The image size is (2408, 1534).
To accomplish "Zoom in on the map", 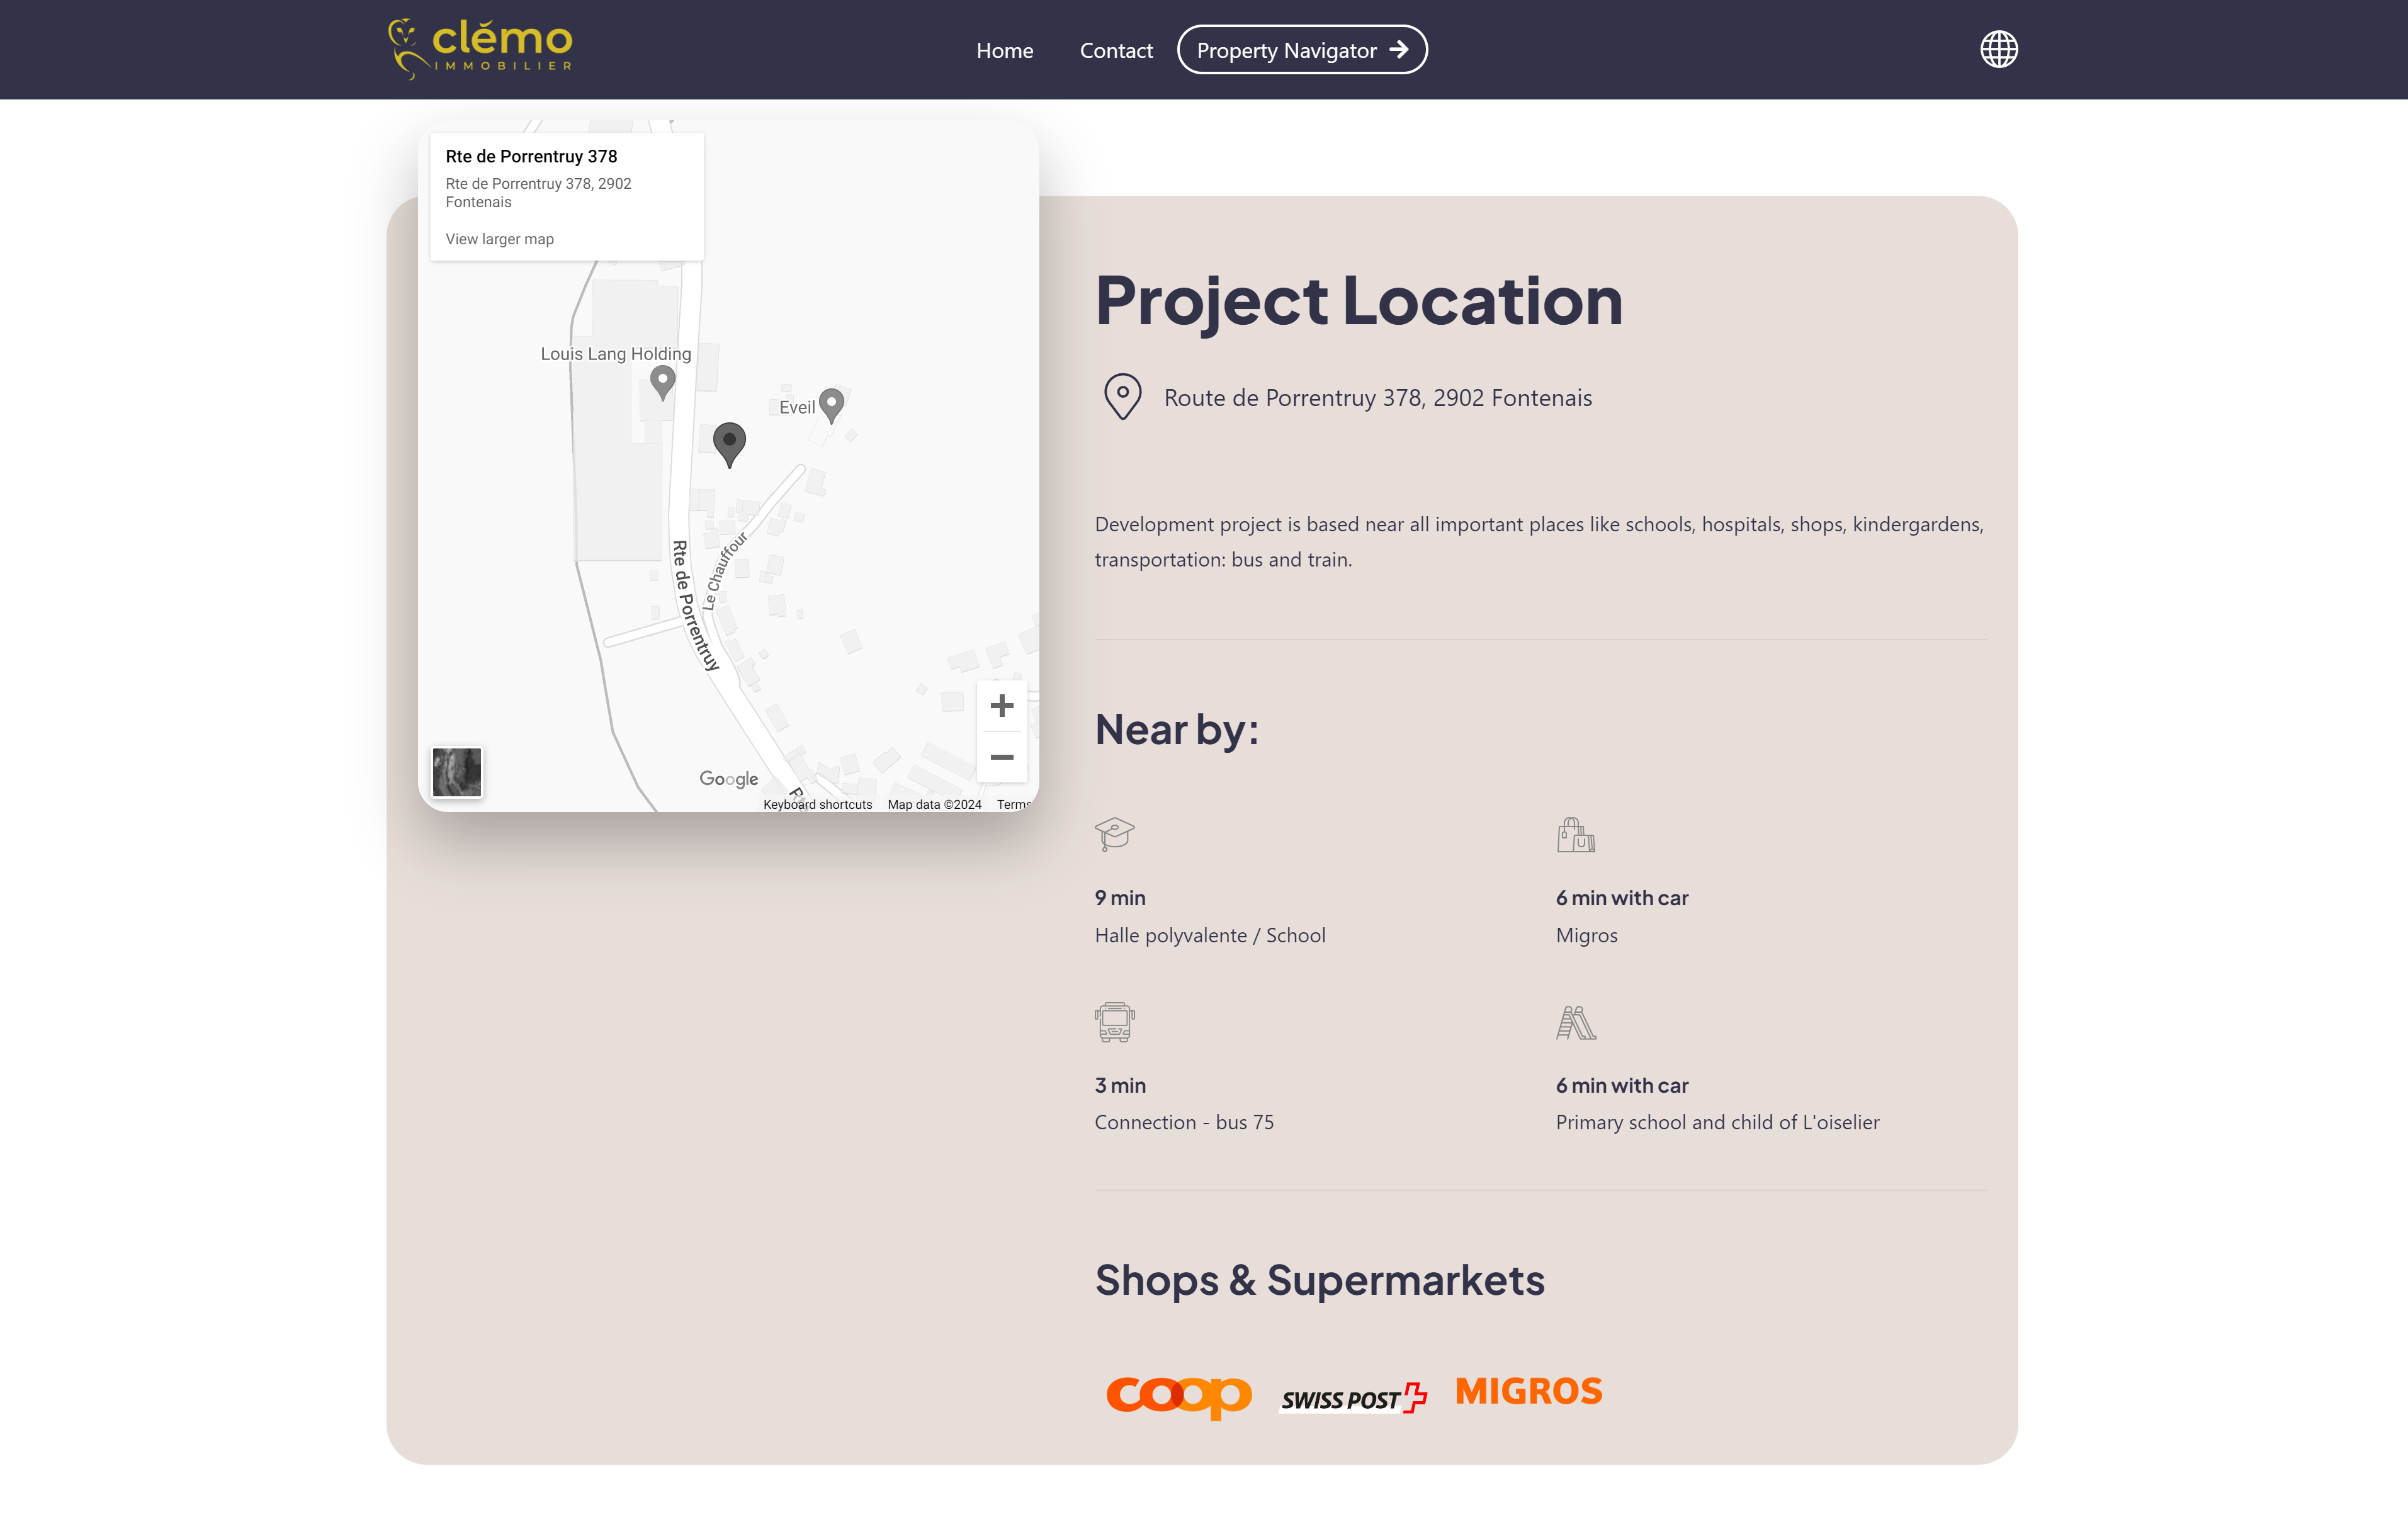I will (x=1001, y=706).
